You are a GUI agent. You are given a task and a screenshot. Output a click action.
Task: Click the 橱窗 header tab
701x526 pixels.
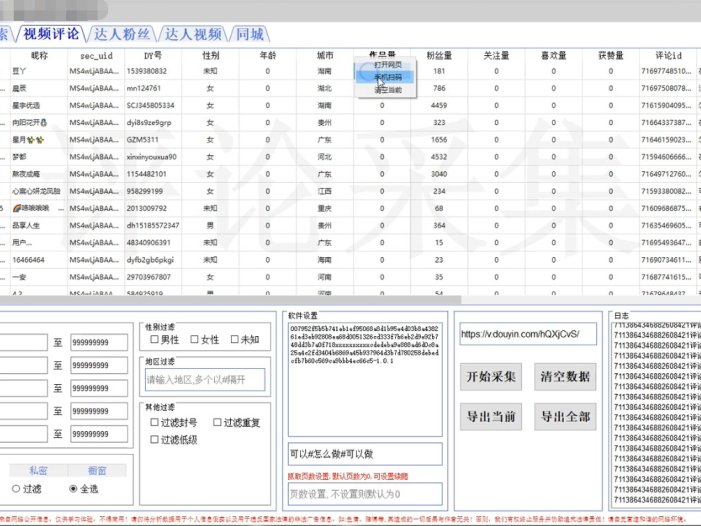97,471
